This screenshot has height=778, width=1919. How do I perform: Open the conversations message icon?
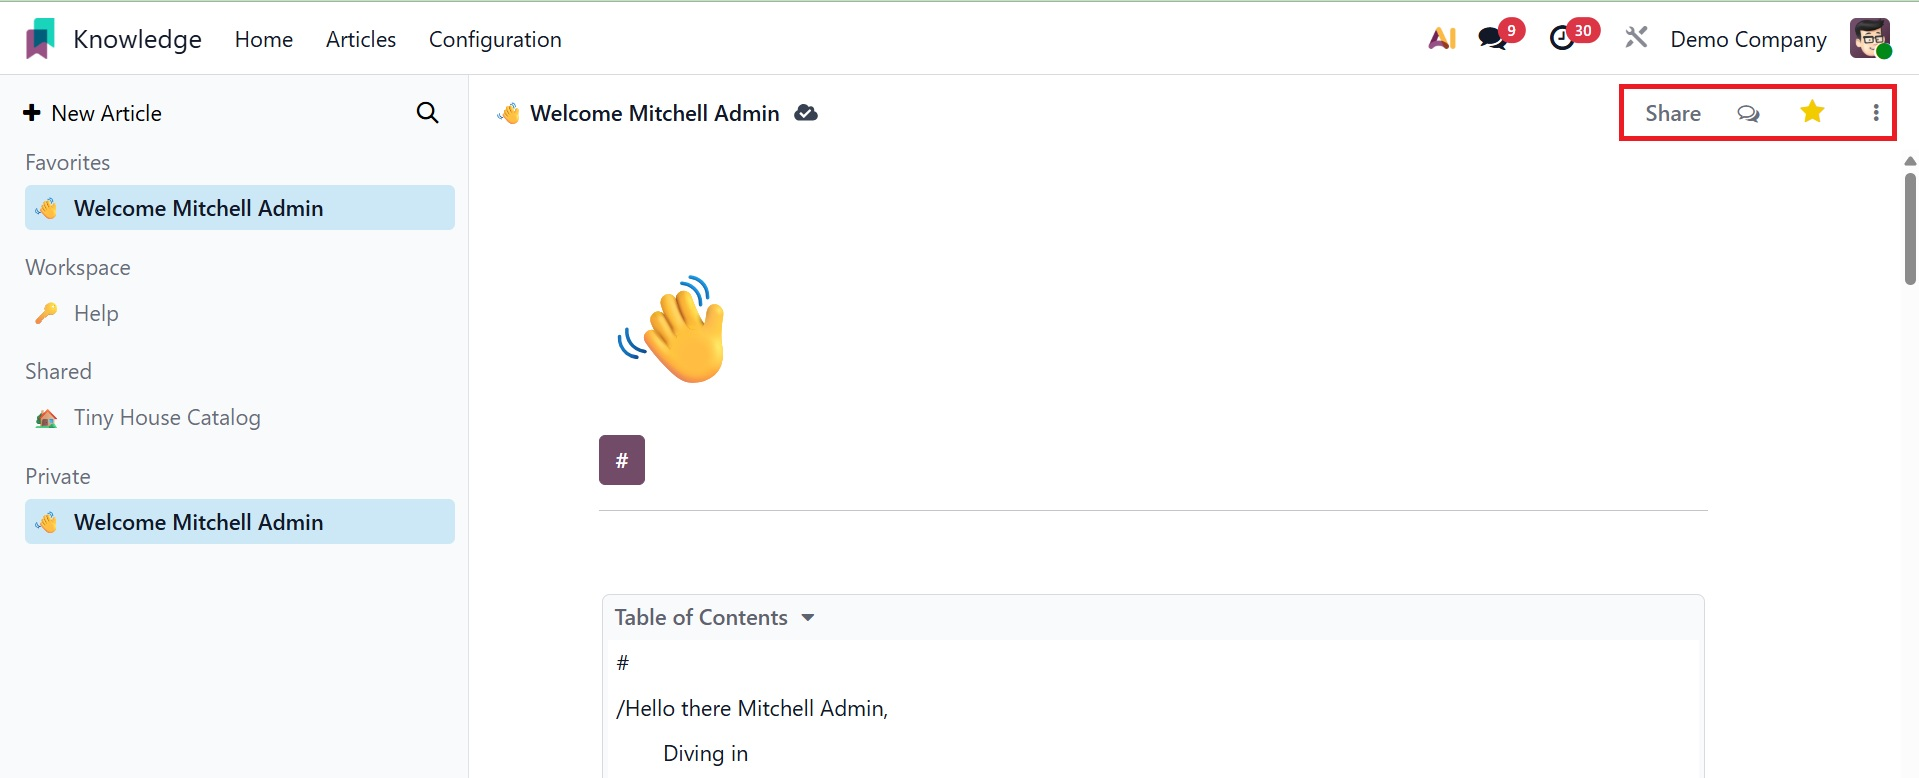[x=1493, y=39]
